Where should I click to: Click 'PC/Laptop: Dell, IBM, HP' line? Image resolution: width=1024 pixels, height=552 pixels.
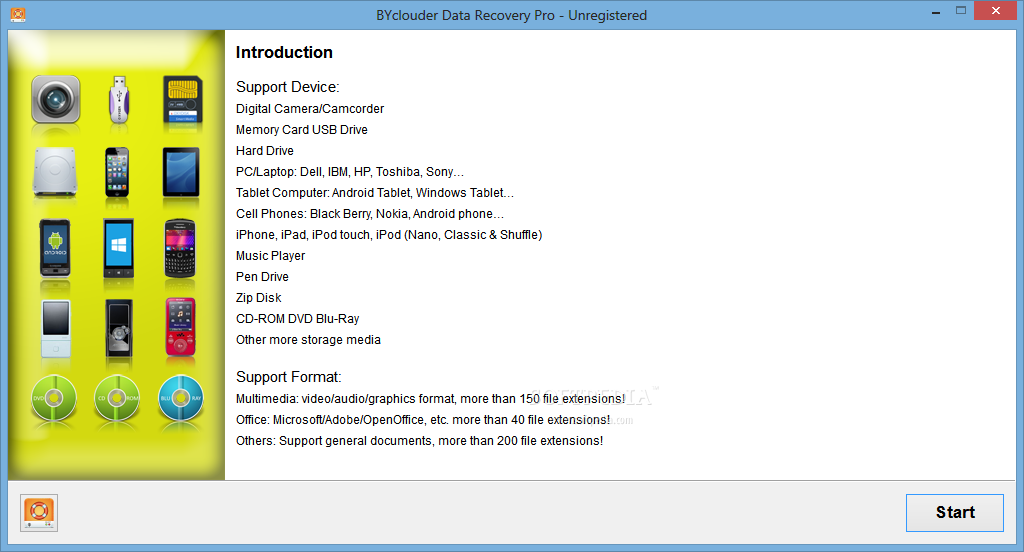tap(349, 172)
